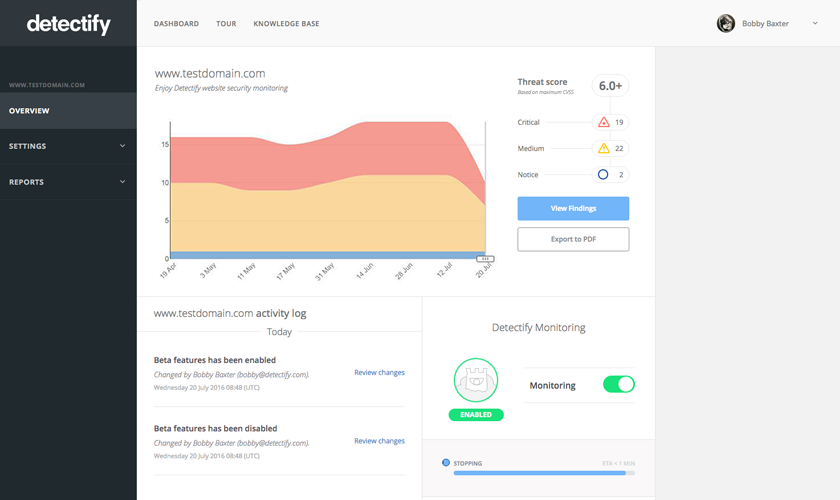Select Overview in the sidebar
This screenshot has width=840, height=500.
(68, 110)
